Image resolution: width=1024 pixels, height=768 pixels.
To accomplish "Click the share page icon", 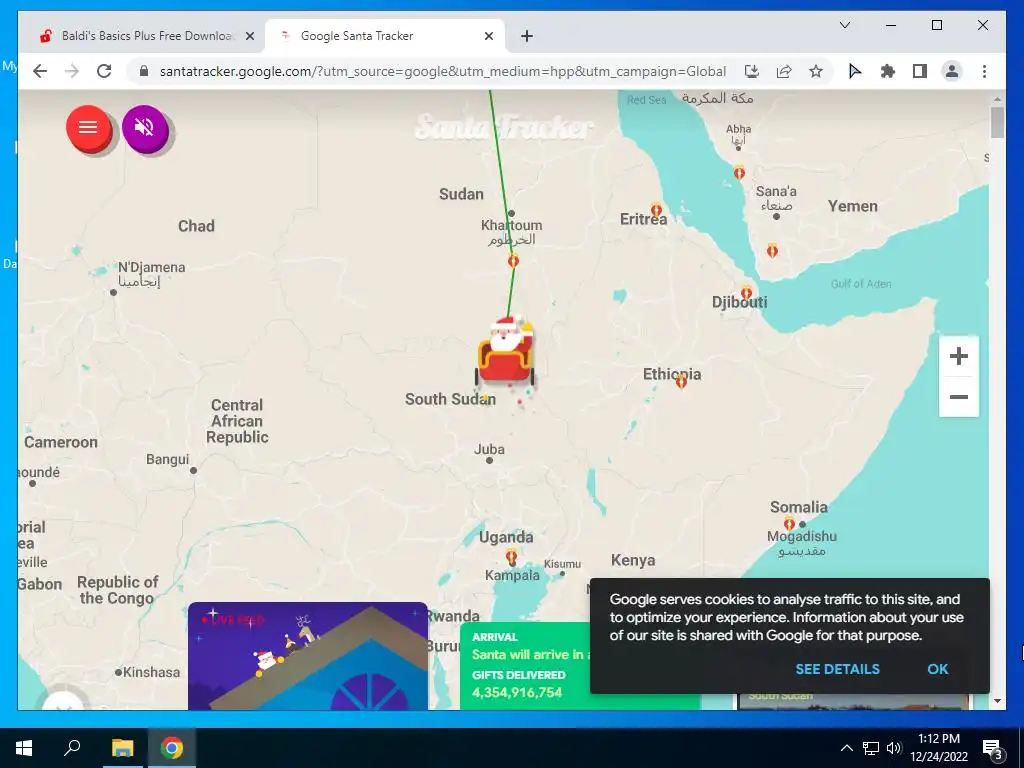I will [x=784, y=71].
